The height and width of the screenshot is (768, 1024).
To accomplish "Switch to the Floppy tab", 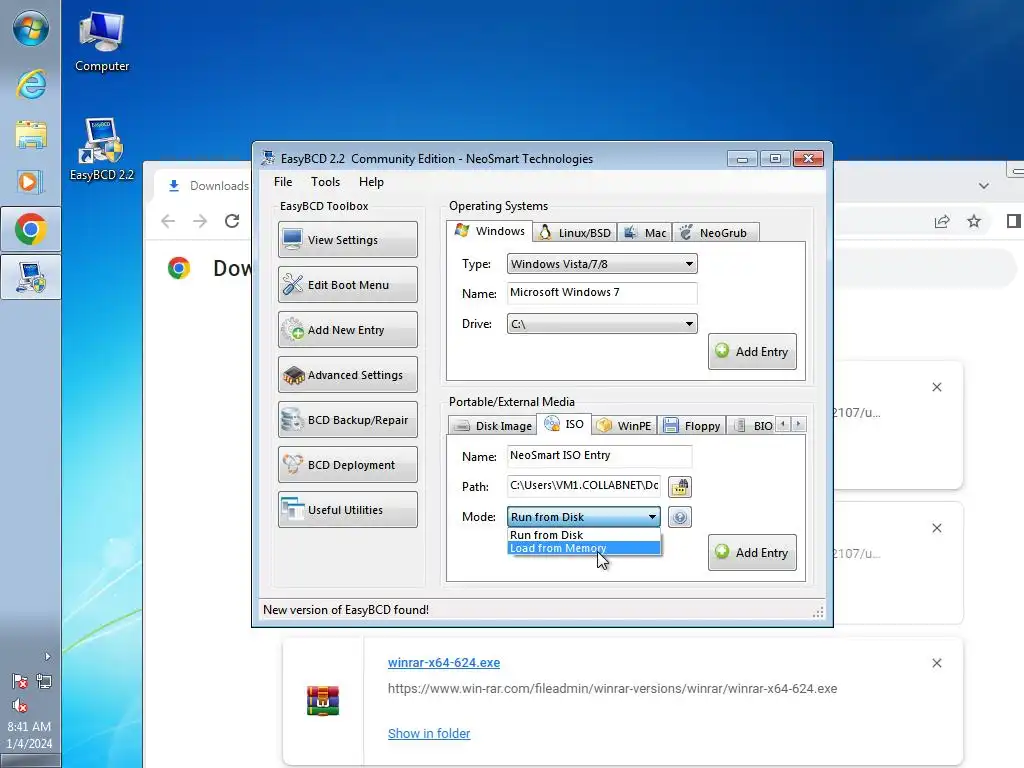I will point(692,426).
